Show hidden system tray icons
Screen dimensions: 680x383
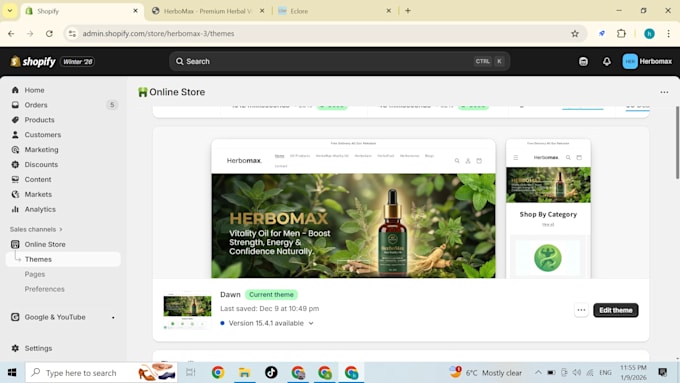(538, 373)
